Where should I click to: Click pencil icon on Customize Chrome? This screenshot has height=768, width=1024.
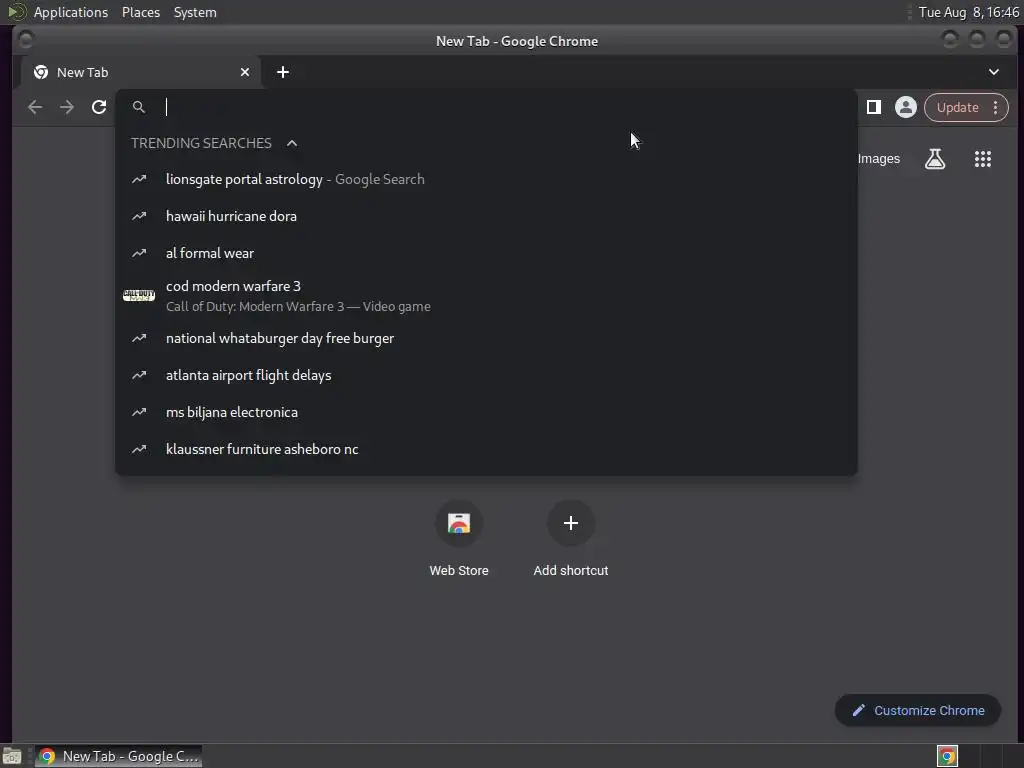click(859, 711)
